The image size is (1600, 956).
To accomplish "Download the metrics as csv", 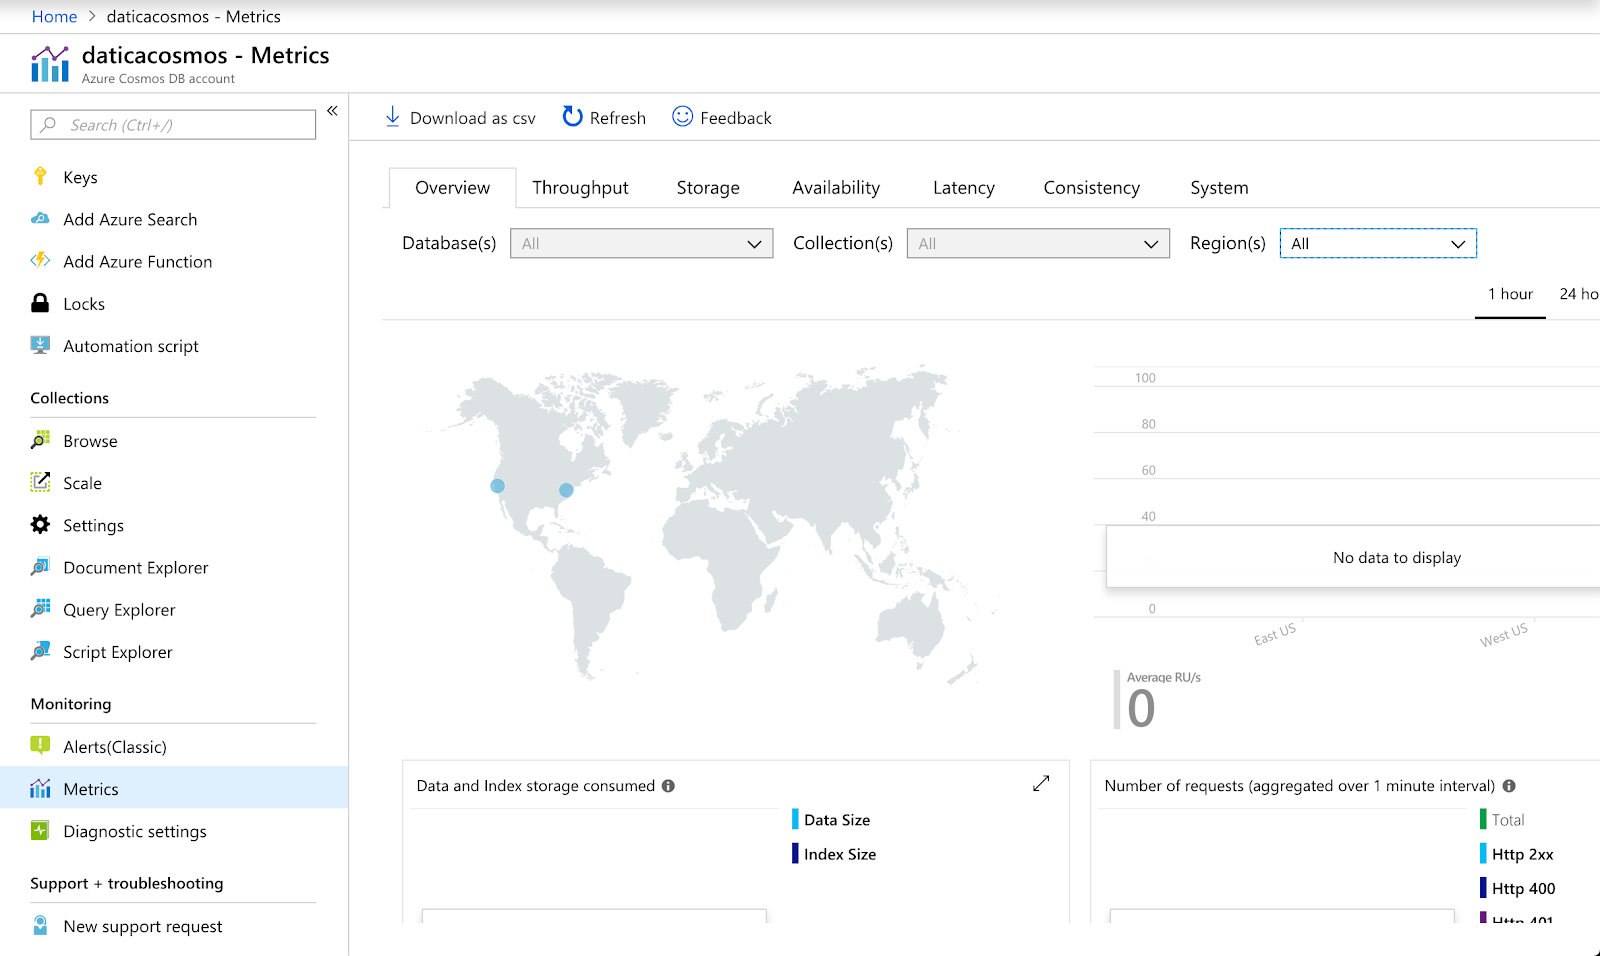I will (x=459, y=117).
